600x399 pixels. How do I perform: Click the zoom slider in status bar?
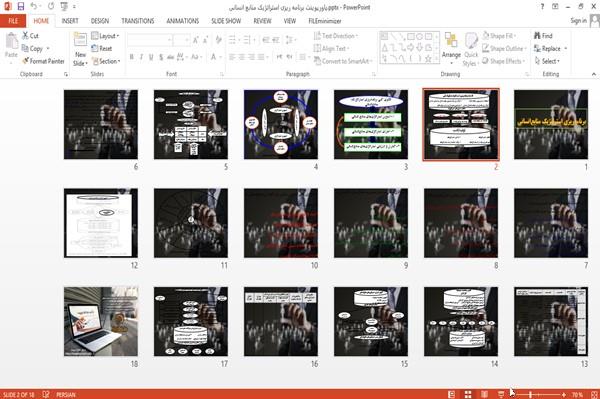click(x=543, y=394)
